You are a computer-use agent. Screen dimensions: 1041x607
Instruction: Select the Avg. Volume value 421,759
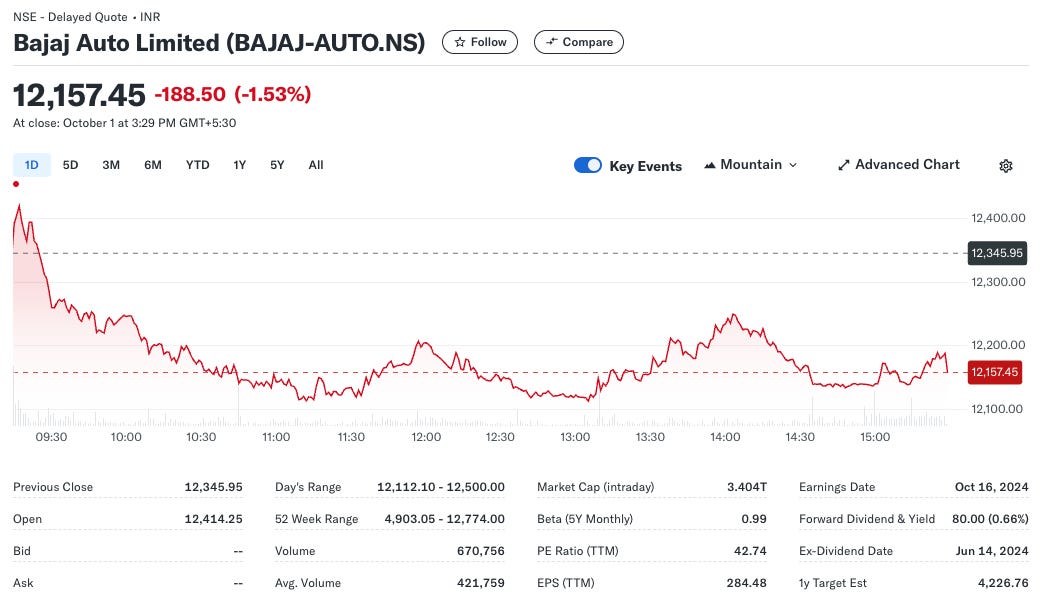point(481,582)
